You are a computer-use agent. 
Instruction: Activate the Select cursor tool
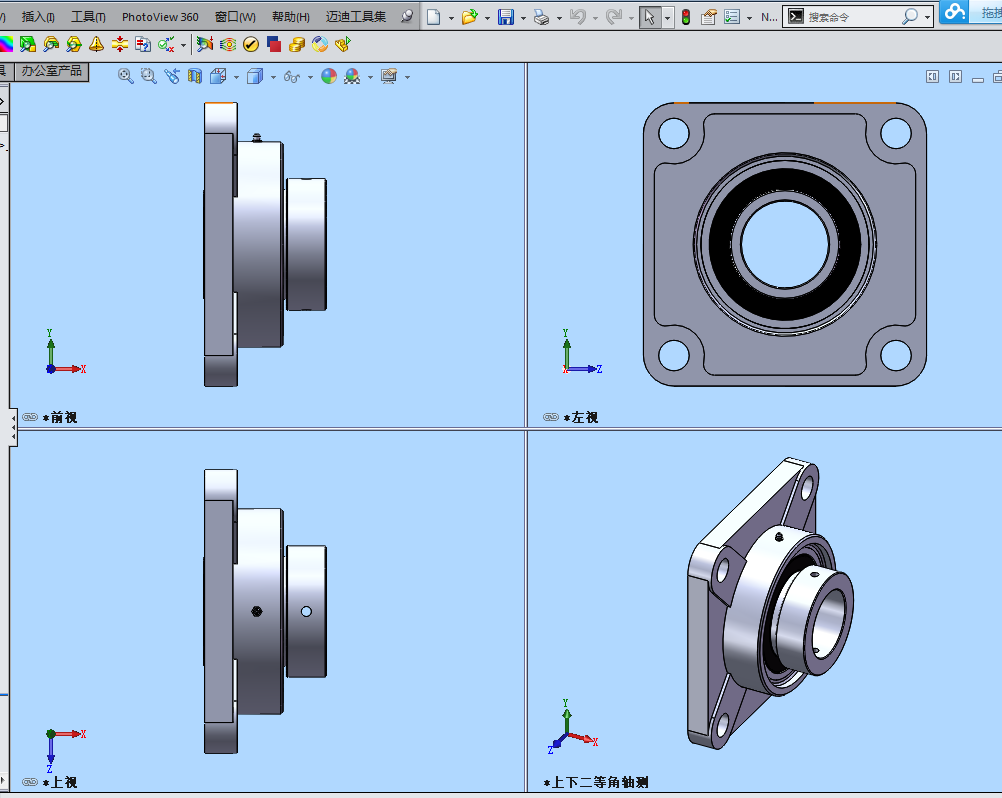[x=650, y=17]
